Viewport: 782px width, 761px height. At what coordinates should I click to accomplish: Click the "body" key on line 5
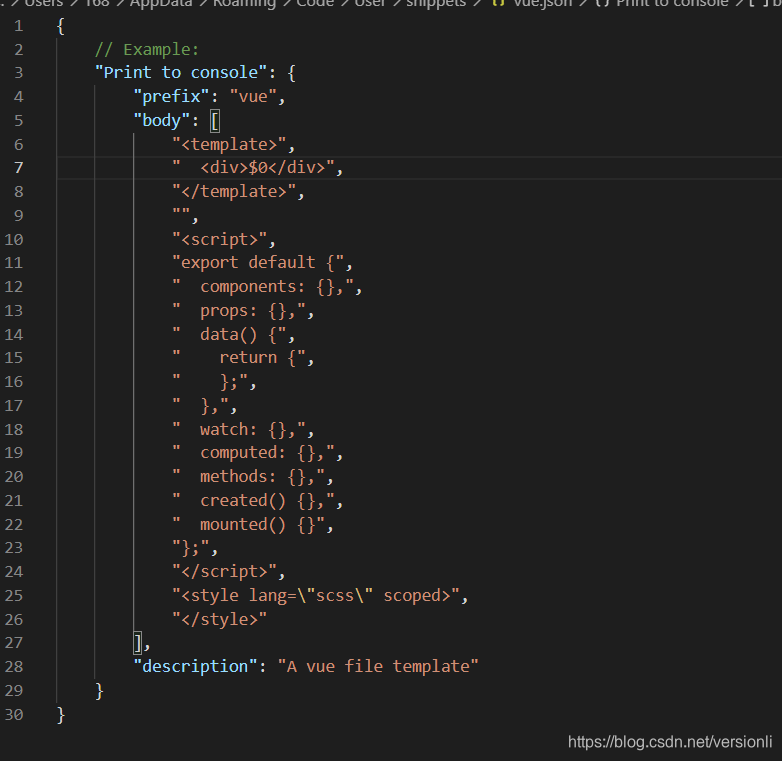click(162, 120)
